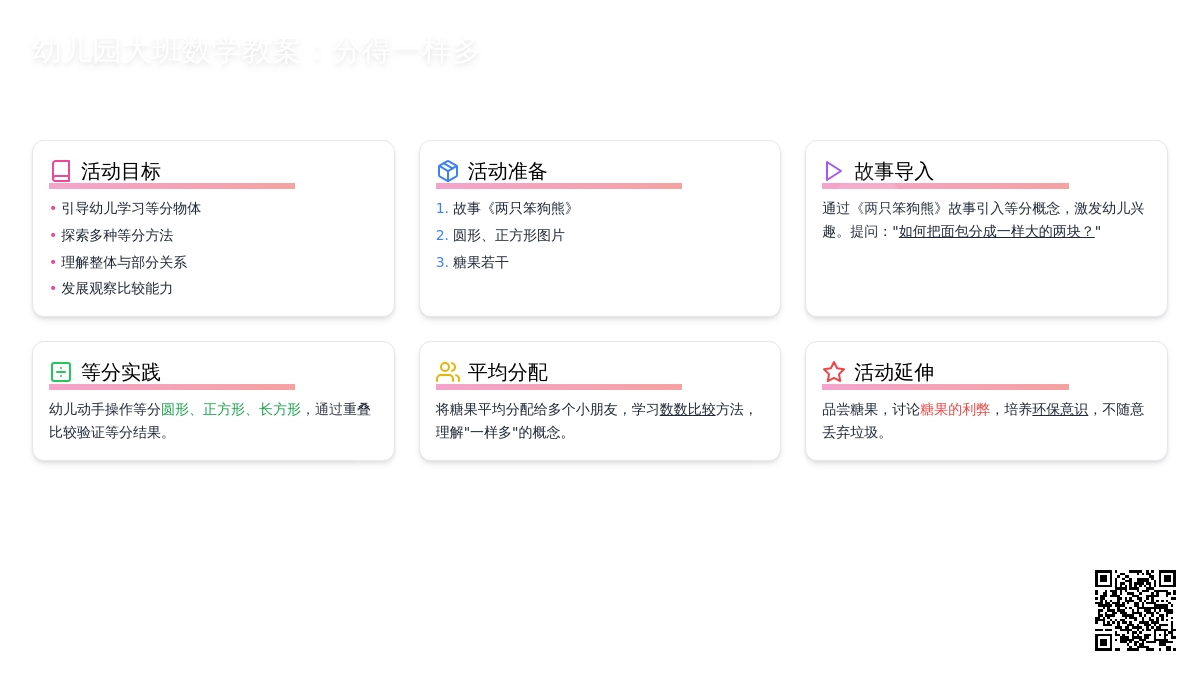
Task: Click the green division icon beside 等分实践
Action: click(x=61, y=372)
